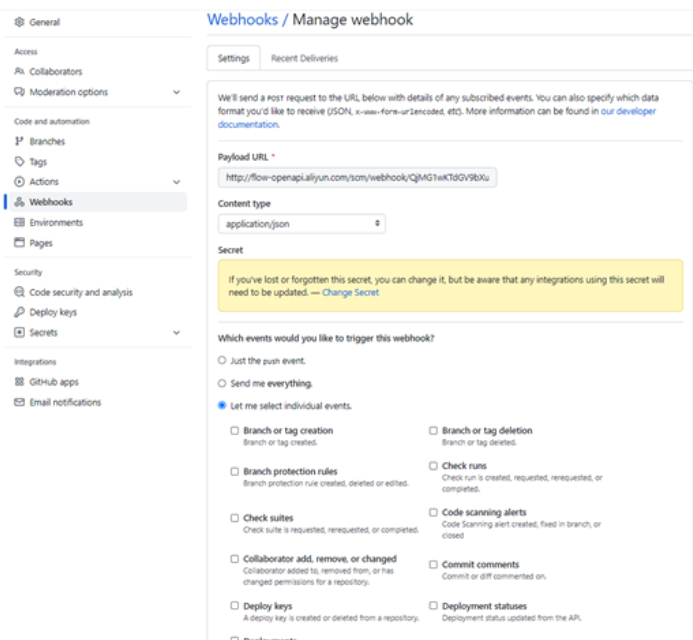
Task: Click the Collaborators people icon
Action: [x=19, y=71]
